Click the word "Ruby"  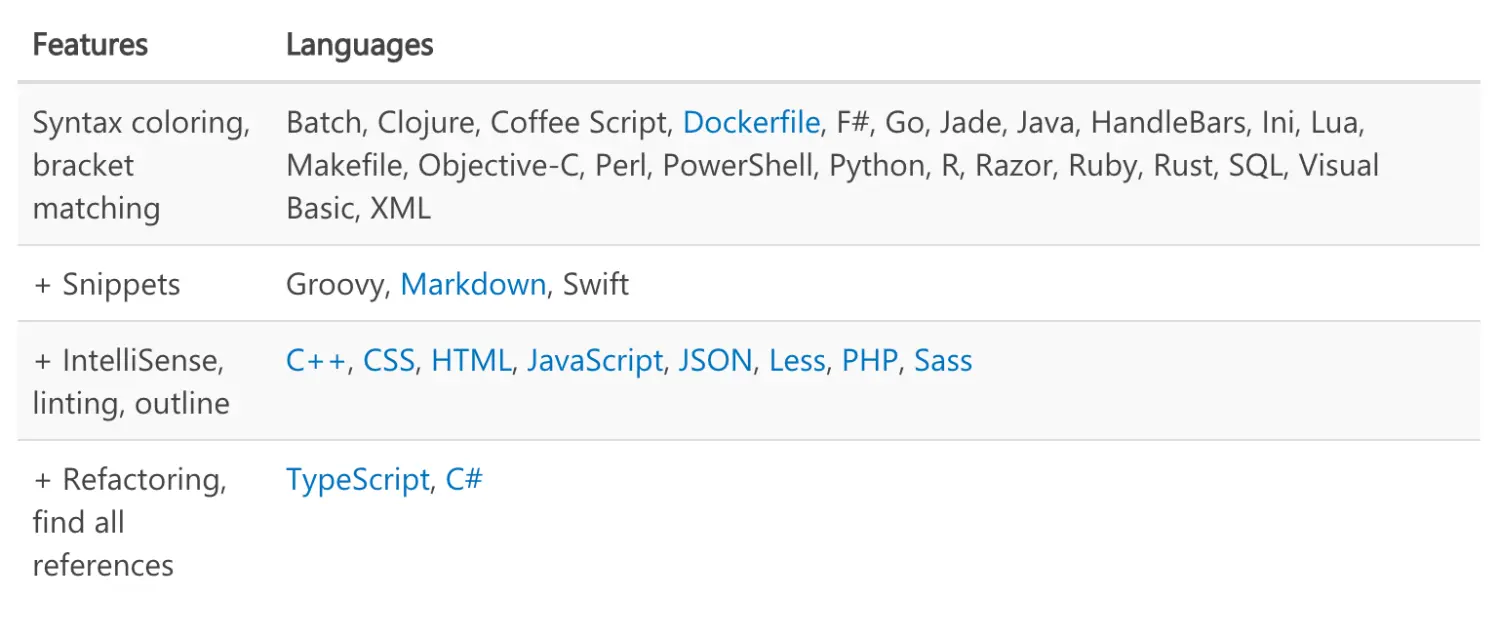click(1103, 166)
